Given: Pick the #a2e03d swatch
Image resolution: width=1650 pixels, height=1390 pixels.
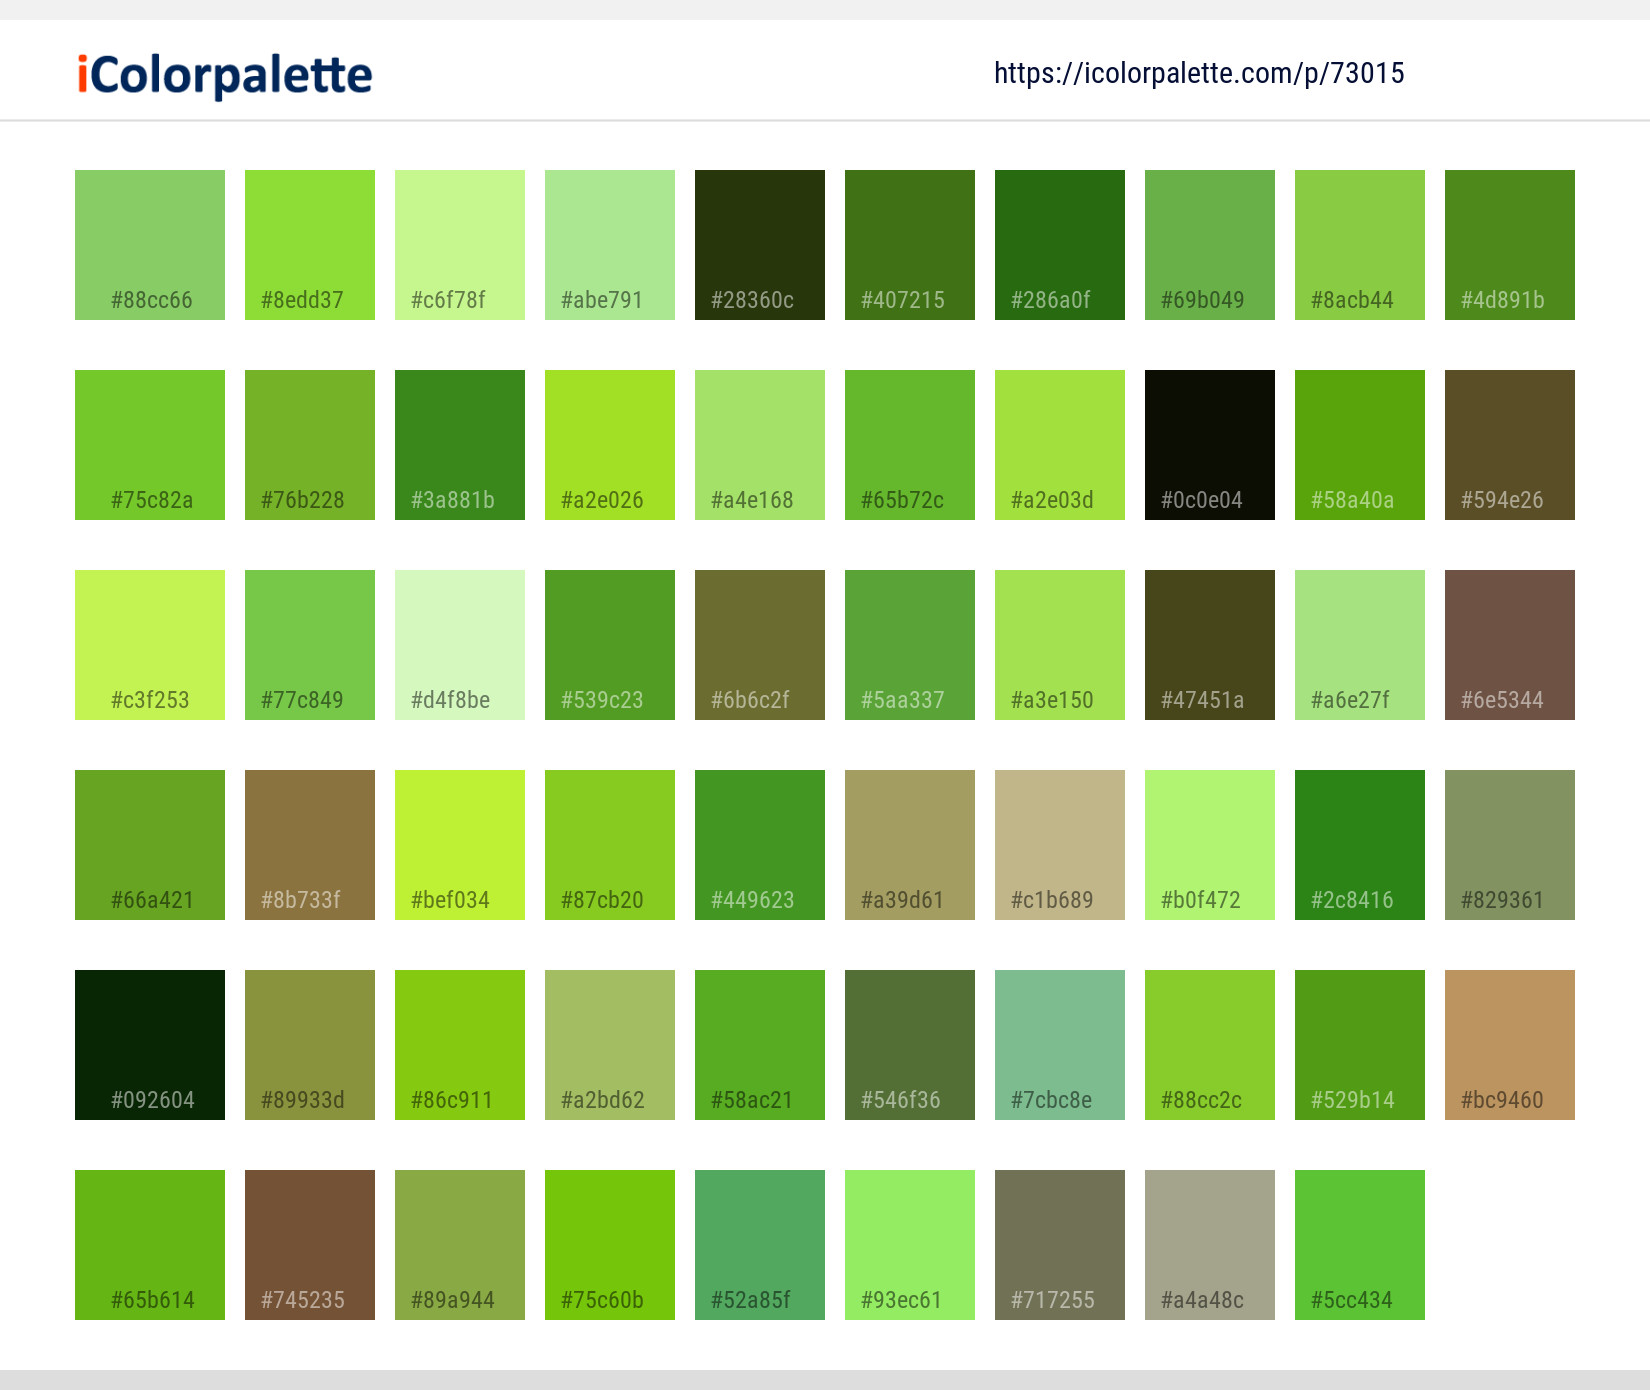Looking at the screenshot, I should tap(1060, 445).
